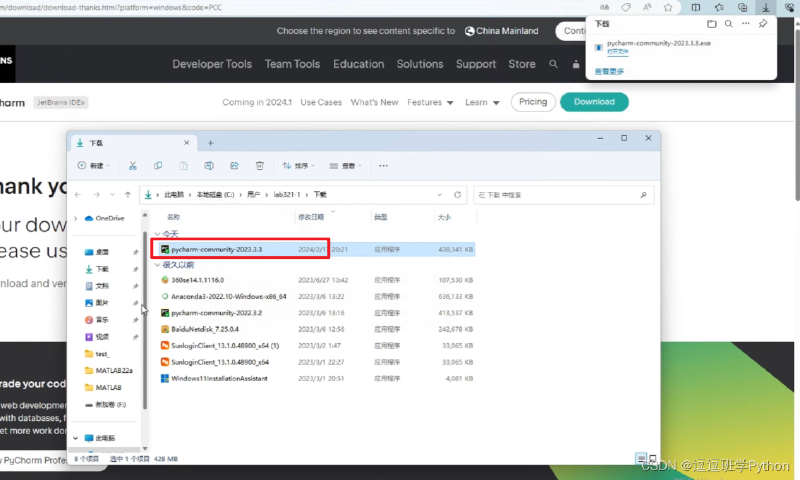Open Developer Tools menu on JetBrains site

tap(212, 64)
